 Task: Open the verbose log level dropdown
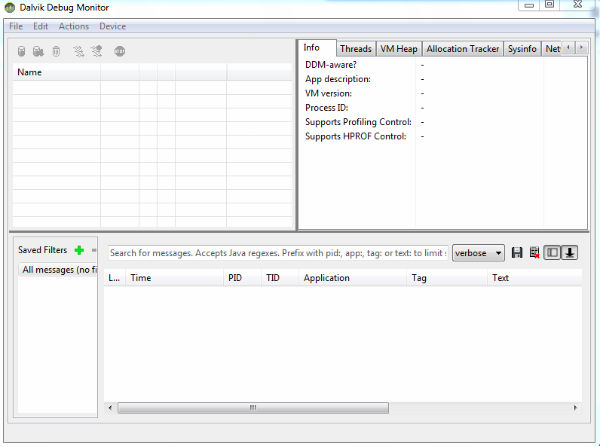(x=478, y=253)
